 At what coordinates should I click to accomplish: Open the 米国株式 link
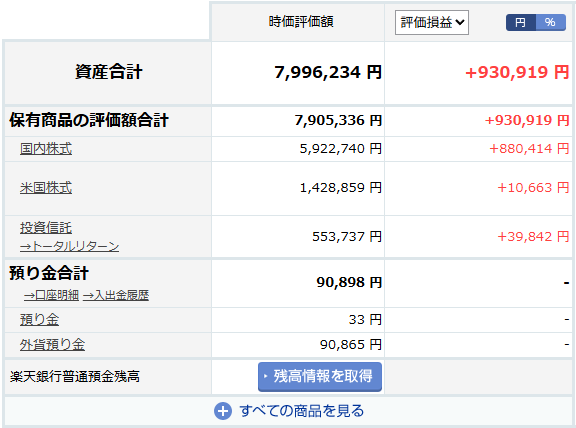(x=46, y=188)
